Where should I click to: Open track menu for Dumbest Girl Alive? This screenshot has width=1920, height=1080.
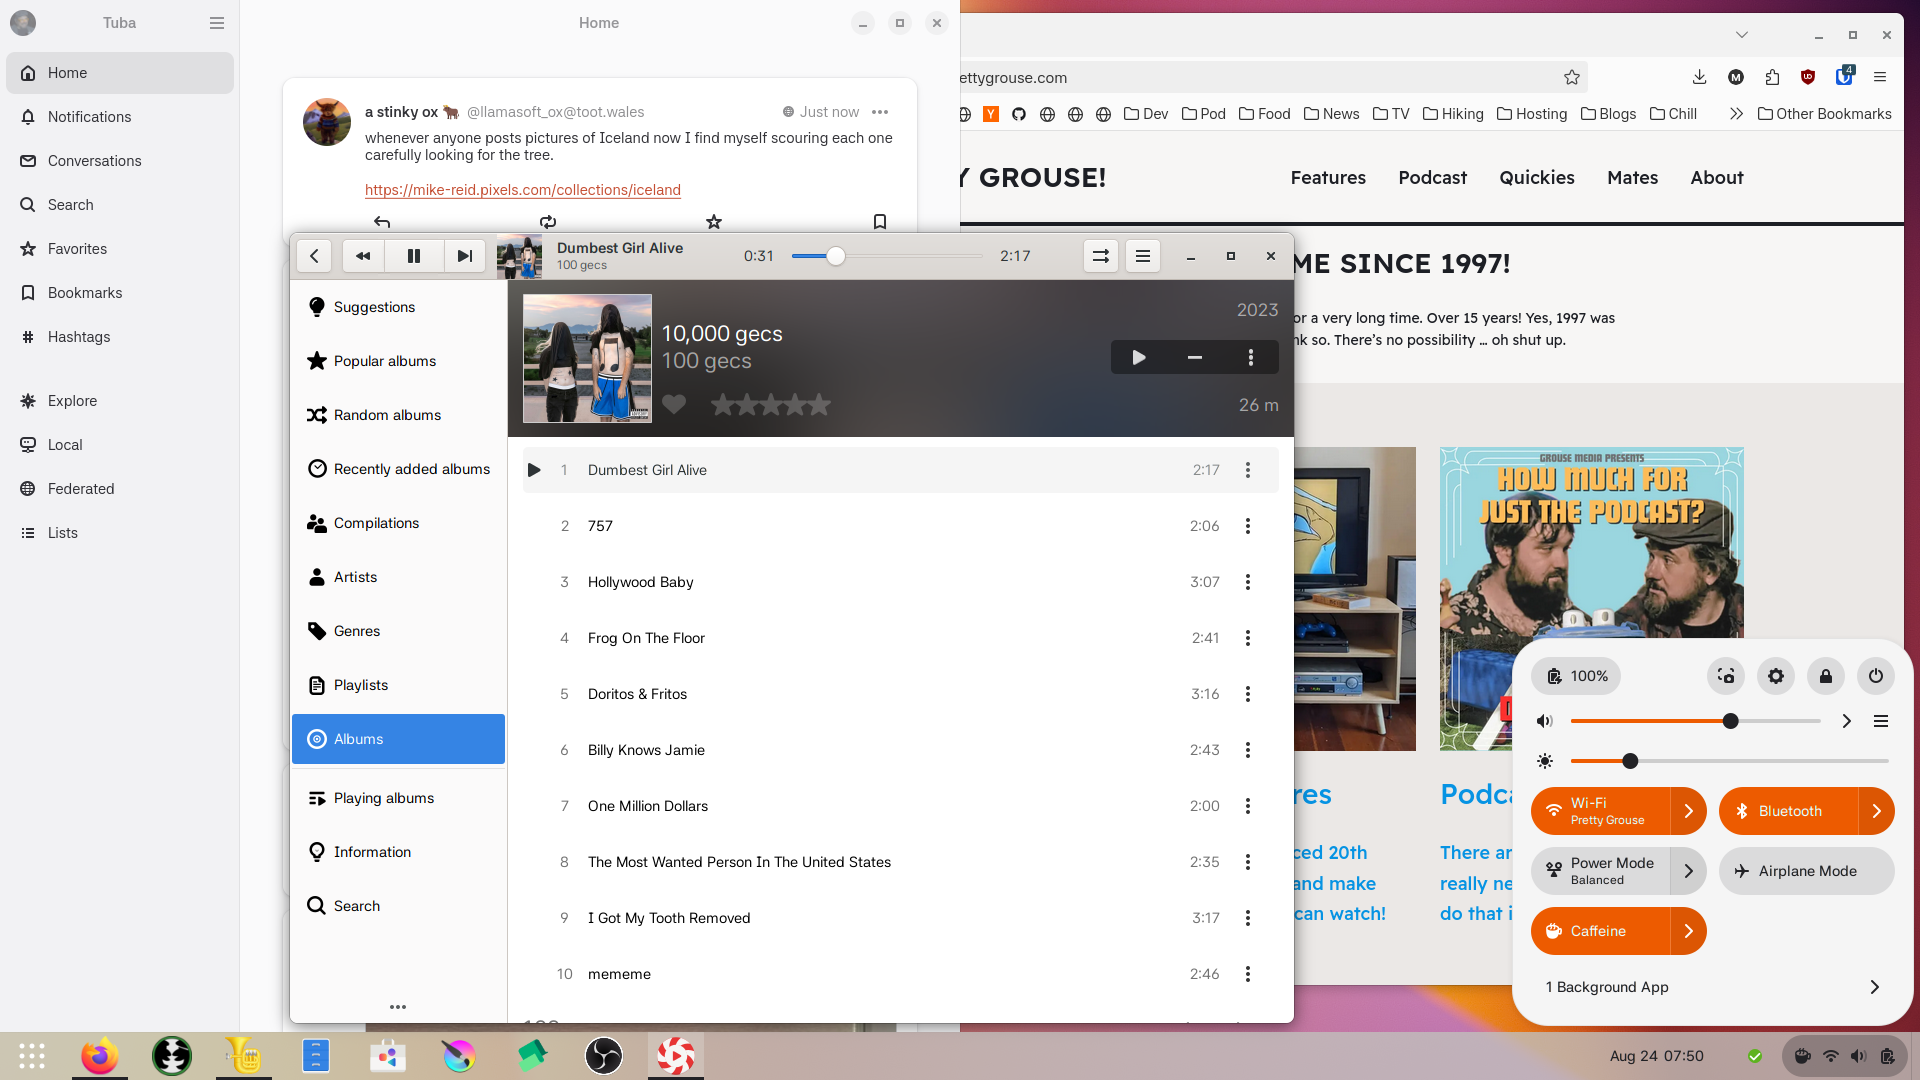(x=1248, y=470)
